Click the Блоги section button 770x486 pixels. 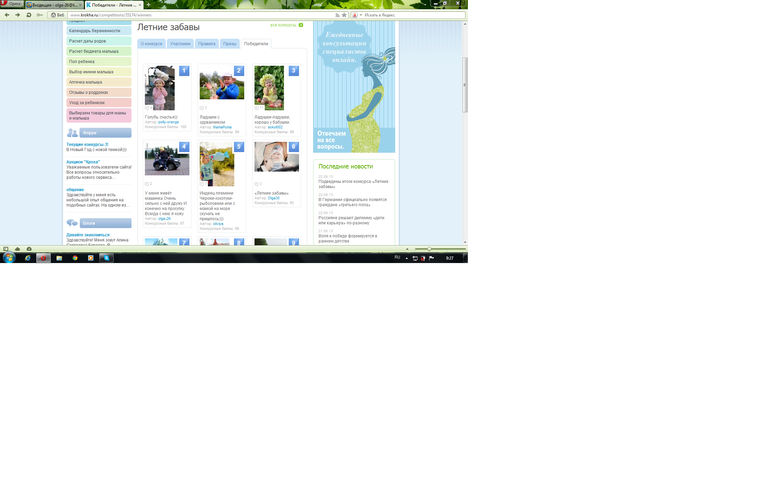[105, 223]
